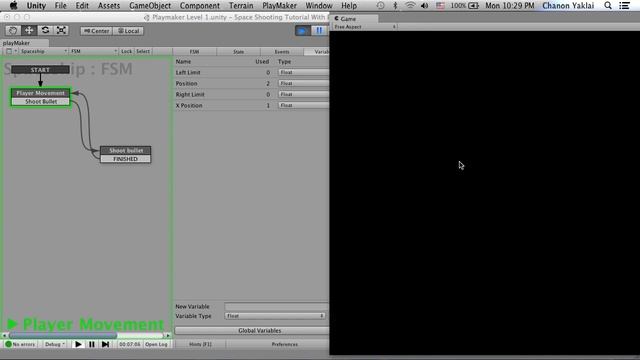Select the Left Limit variable row

pos(251,72)
